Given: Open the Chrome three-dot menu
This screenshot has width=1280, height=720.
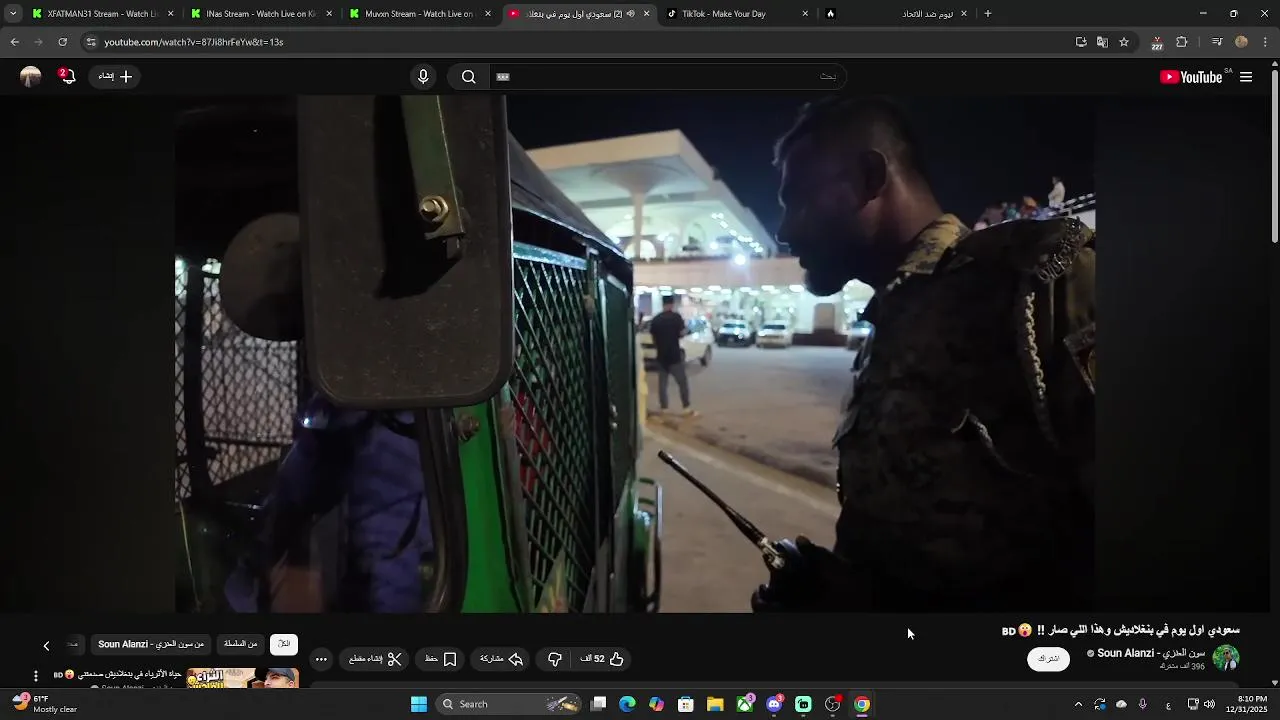Looking at the screenshot, I should click(x=1266, y=42).
